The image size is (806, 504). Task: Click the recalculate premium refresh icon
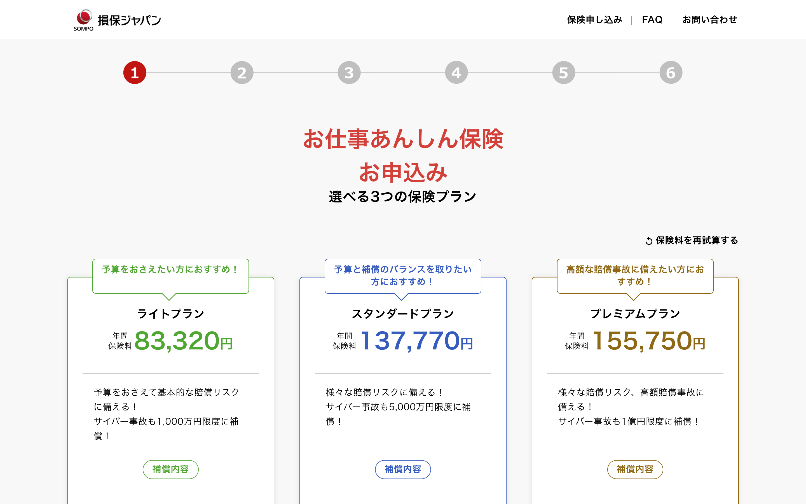tap(649, 241)
